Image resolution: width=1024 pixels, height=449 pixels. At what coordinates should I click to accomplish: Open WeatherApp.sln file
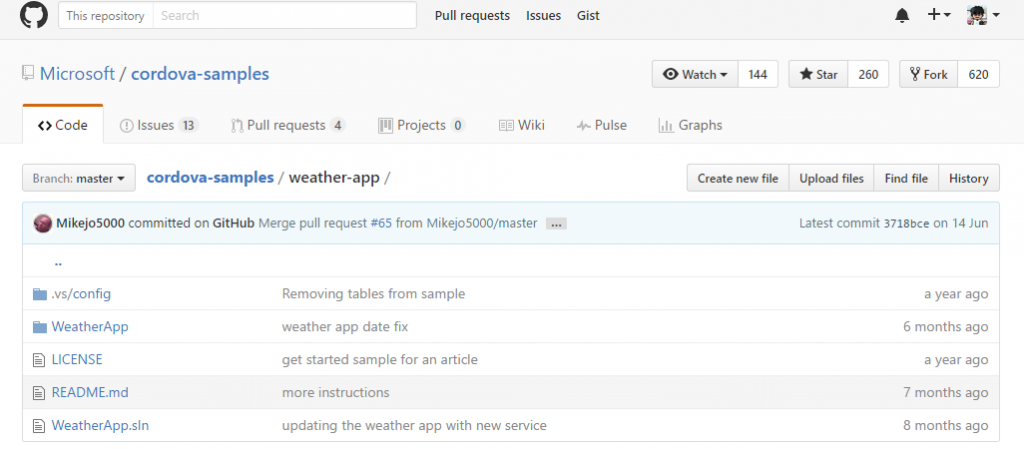(x=100, y=426)
